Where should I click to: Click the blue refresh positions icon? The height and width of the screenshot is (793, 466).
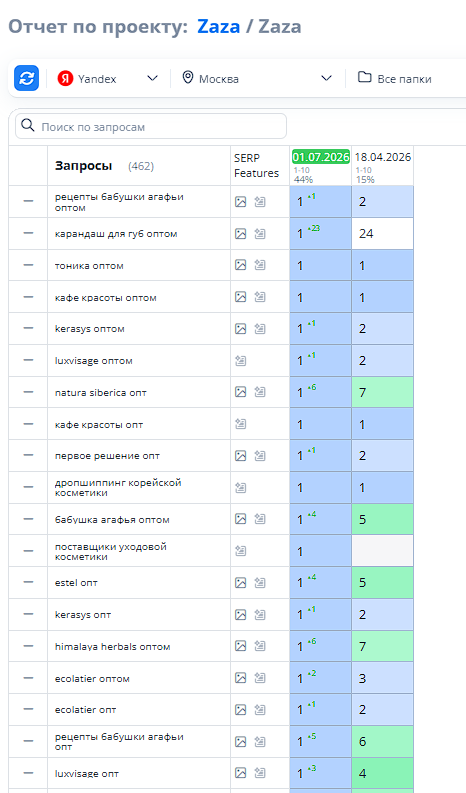tap(26, 78)
